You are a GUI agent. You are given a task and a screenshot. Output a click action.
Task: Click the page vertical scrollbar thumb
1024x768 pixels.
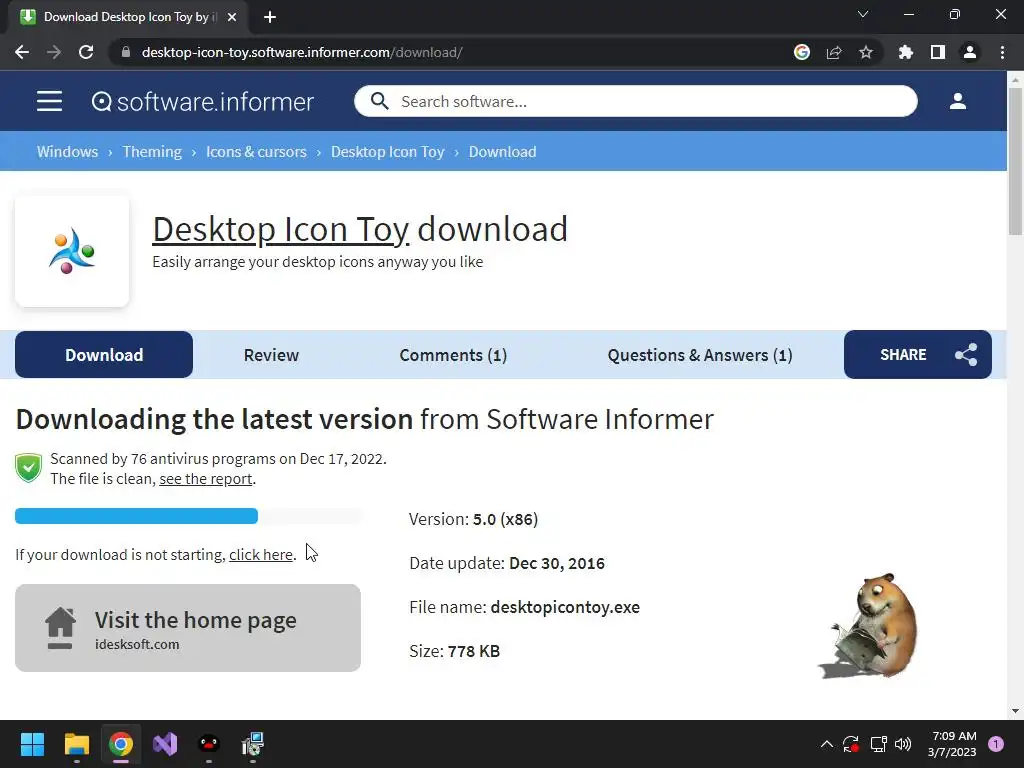point(1015,160)
